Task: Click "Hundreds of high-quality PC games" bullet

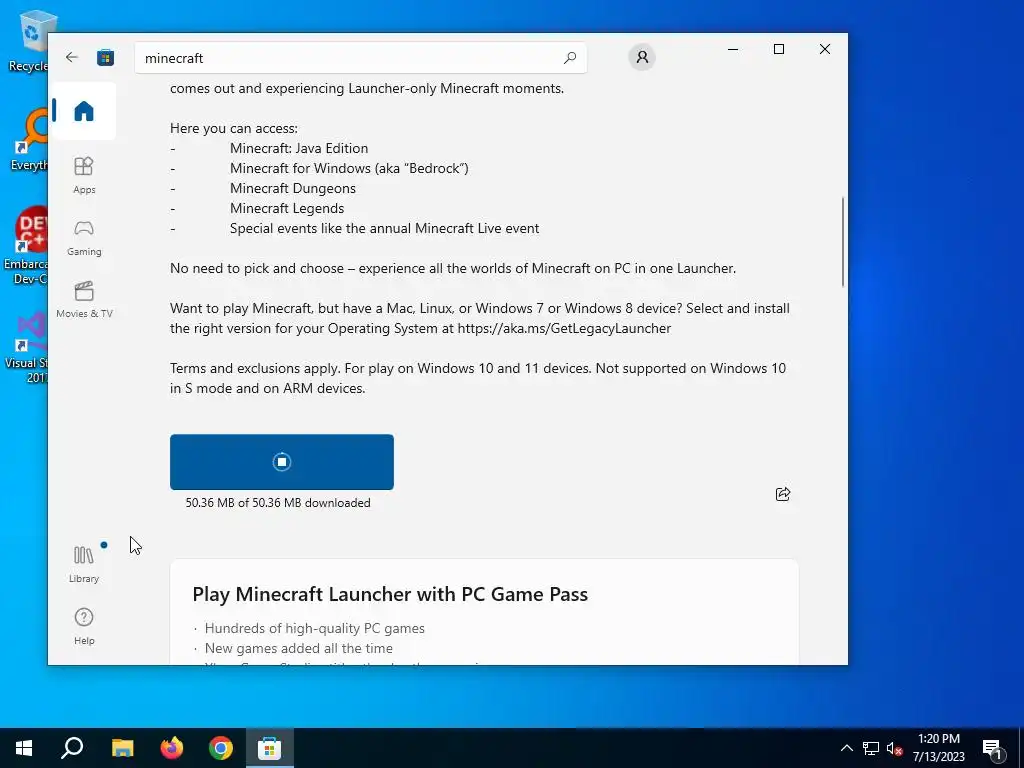Action: point(314,628)
